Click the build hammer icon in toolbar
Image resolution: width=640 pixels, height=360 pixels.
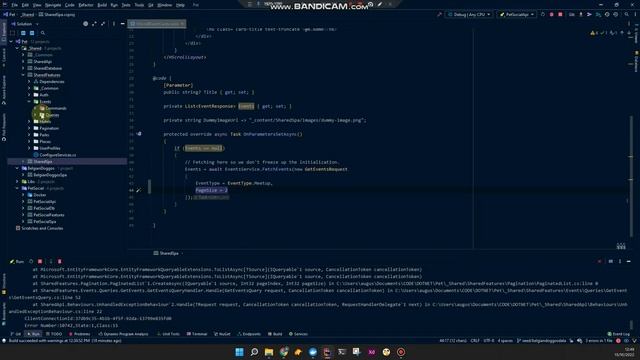439,15
